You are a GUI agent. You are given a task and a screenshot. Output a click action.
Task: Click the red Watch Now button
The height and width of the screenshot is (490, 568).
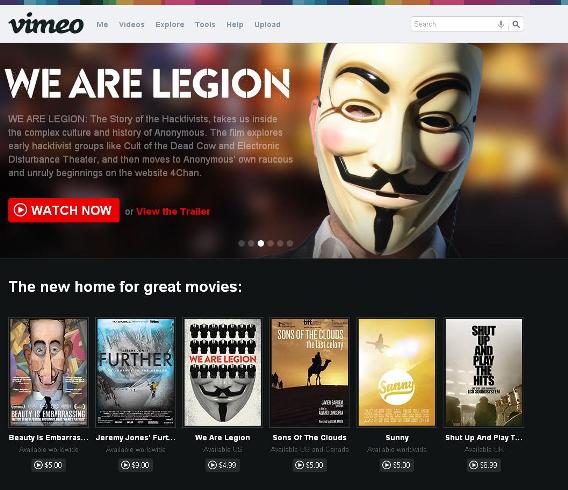64,210
